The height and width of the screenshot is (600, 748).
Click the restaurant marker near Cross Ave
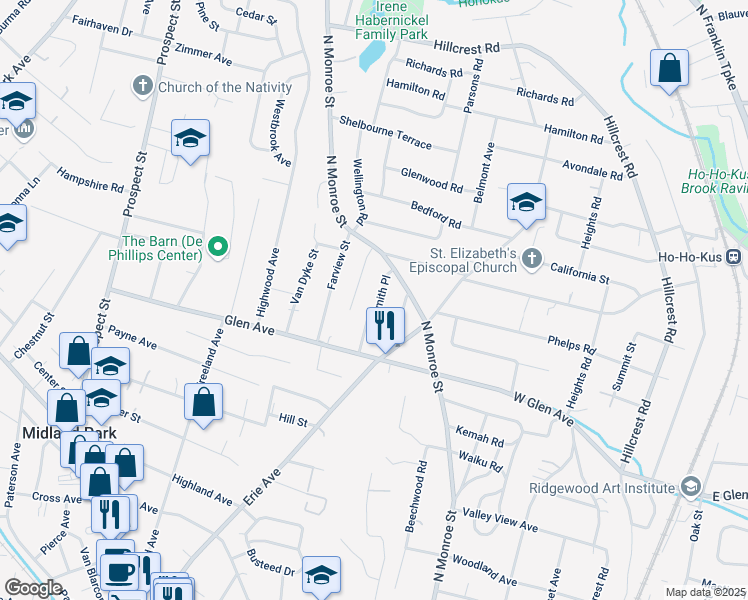[x=110, y=516]
